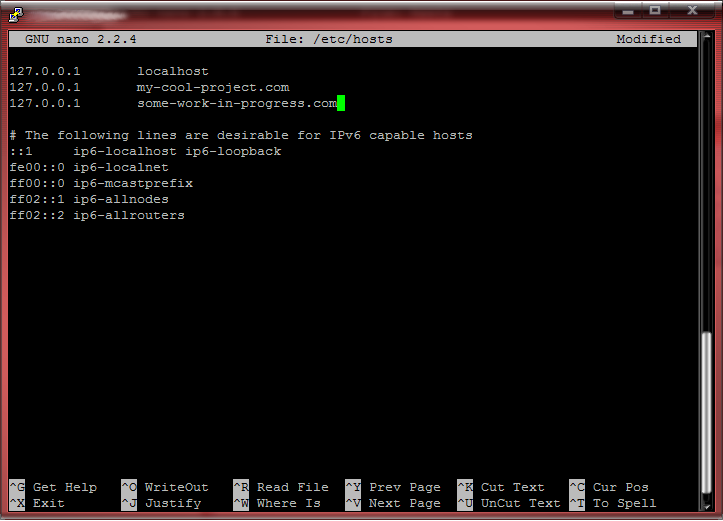723x521 pixels.
Task: Minimize the terminal window
Action: pos(627,10)
